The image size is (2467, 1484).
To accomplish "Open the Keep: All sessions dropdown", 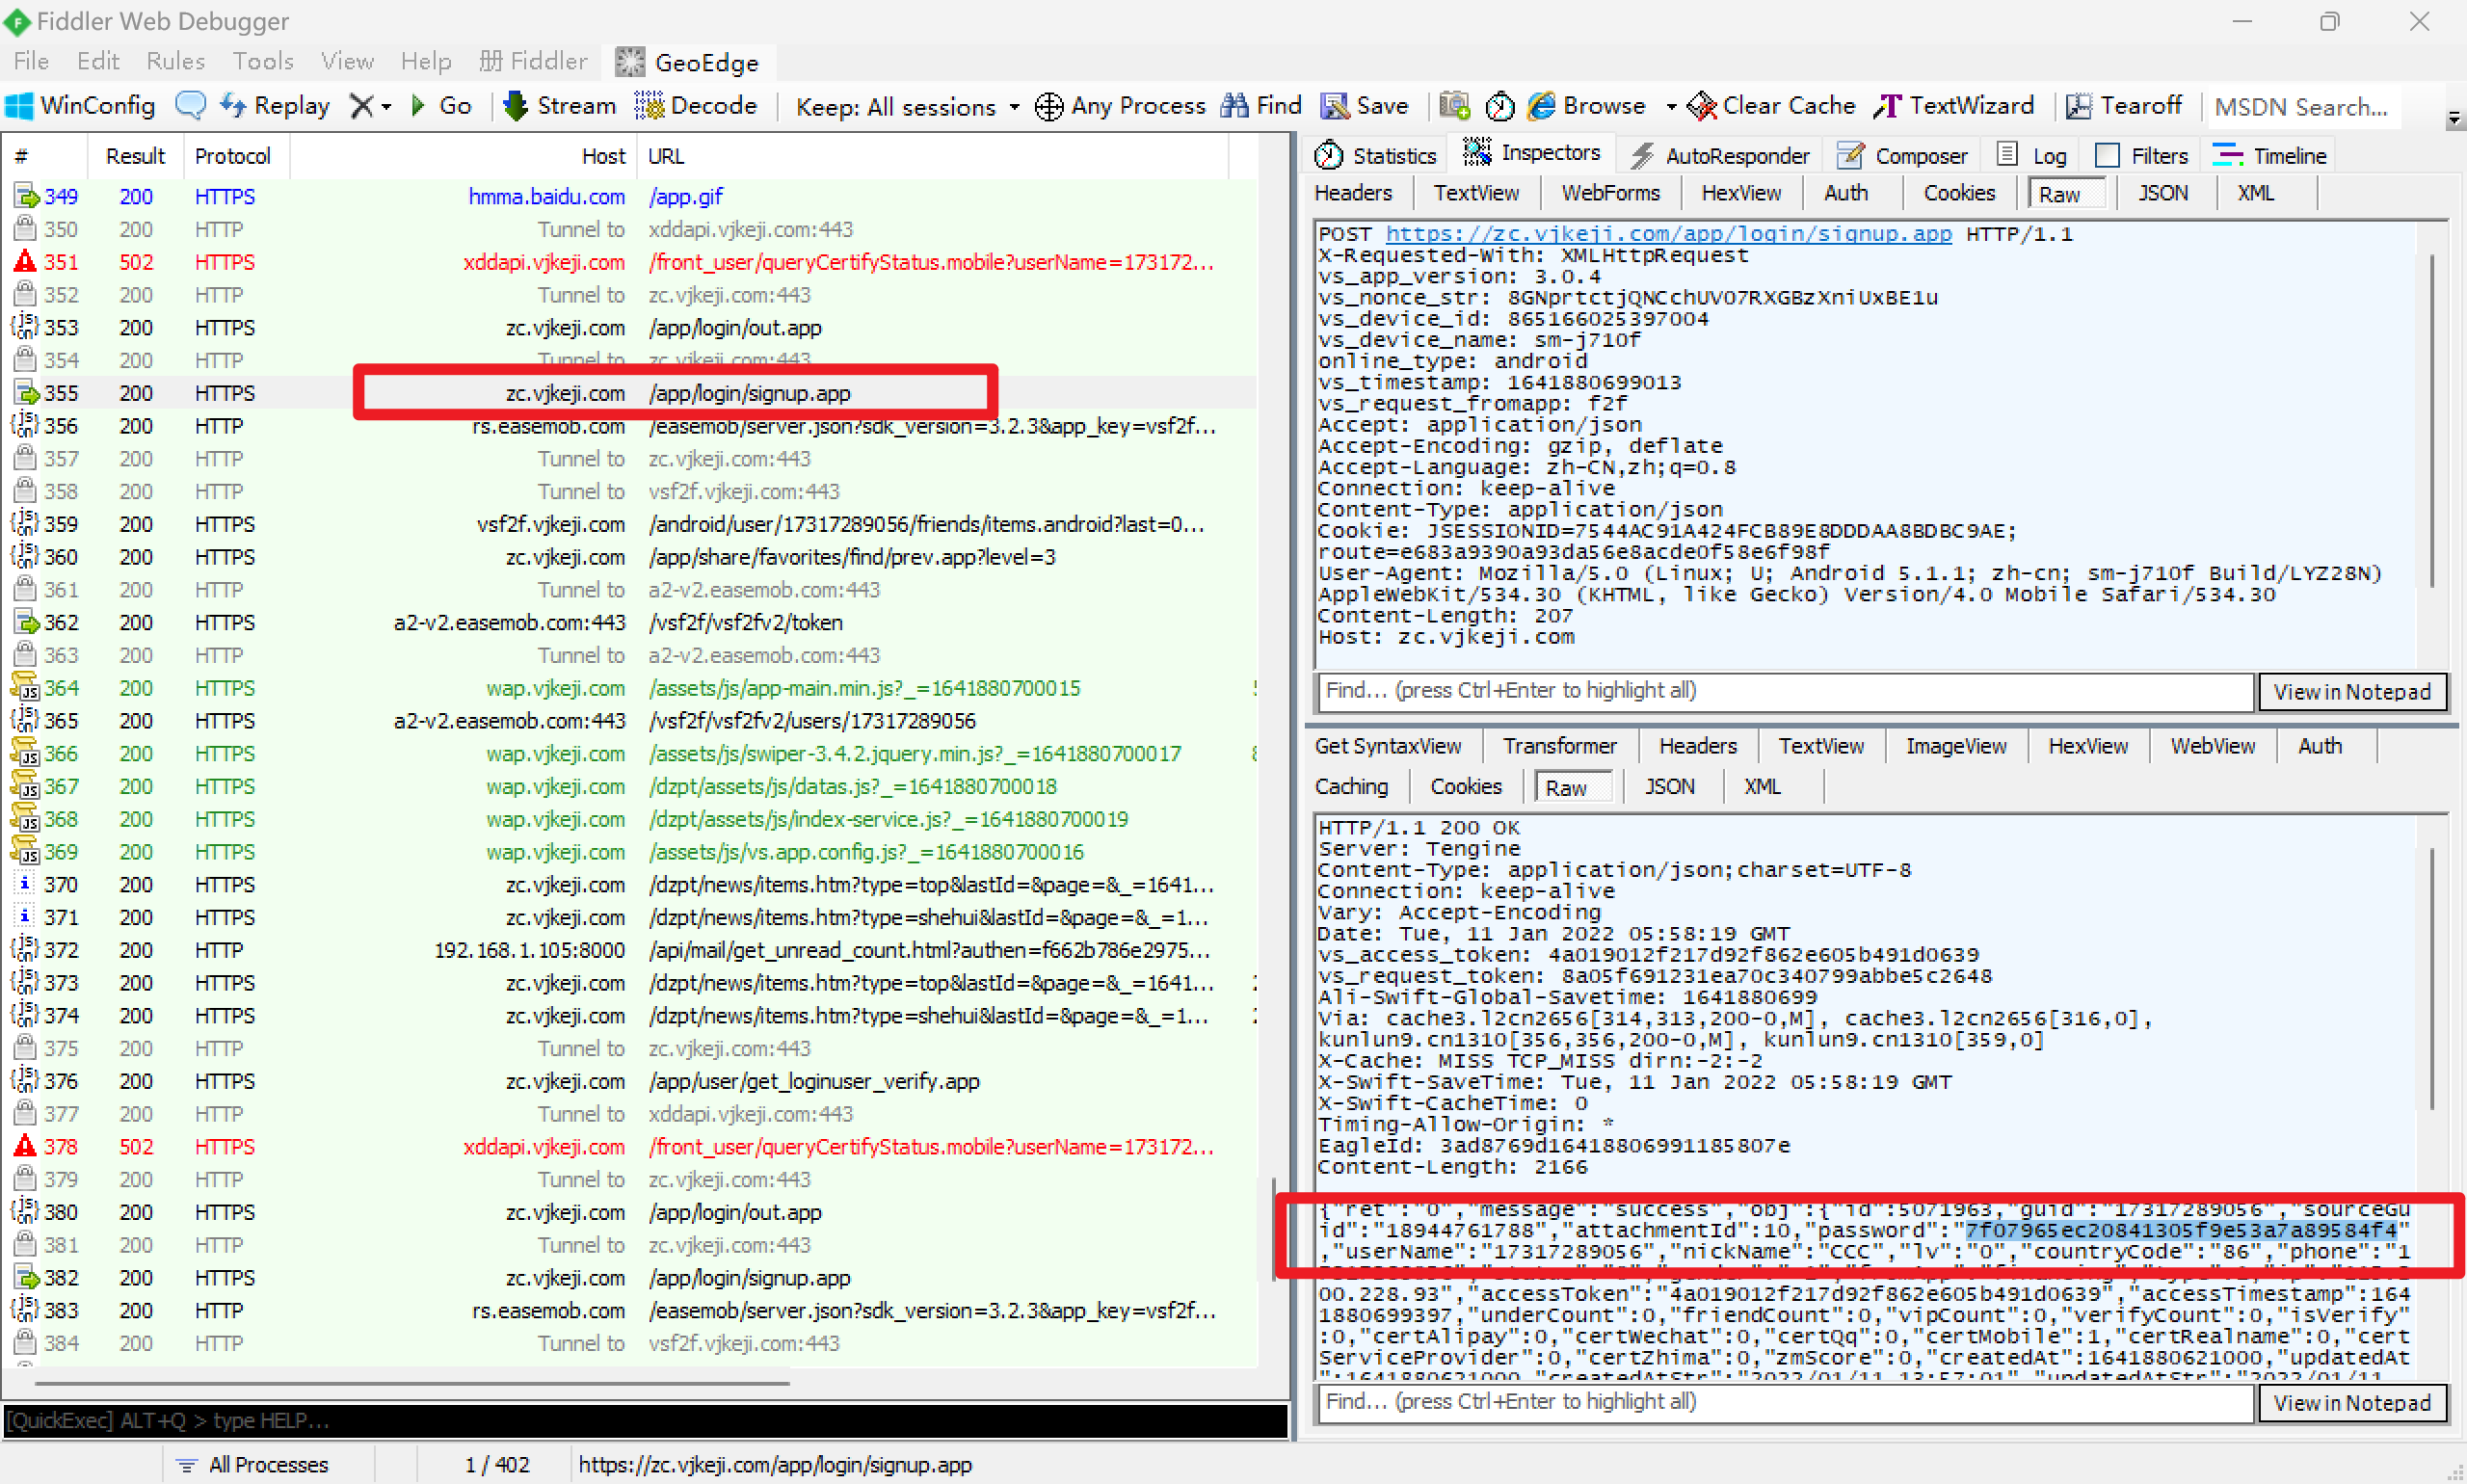I will [x=907, y=106].
